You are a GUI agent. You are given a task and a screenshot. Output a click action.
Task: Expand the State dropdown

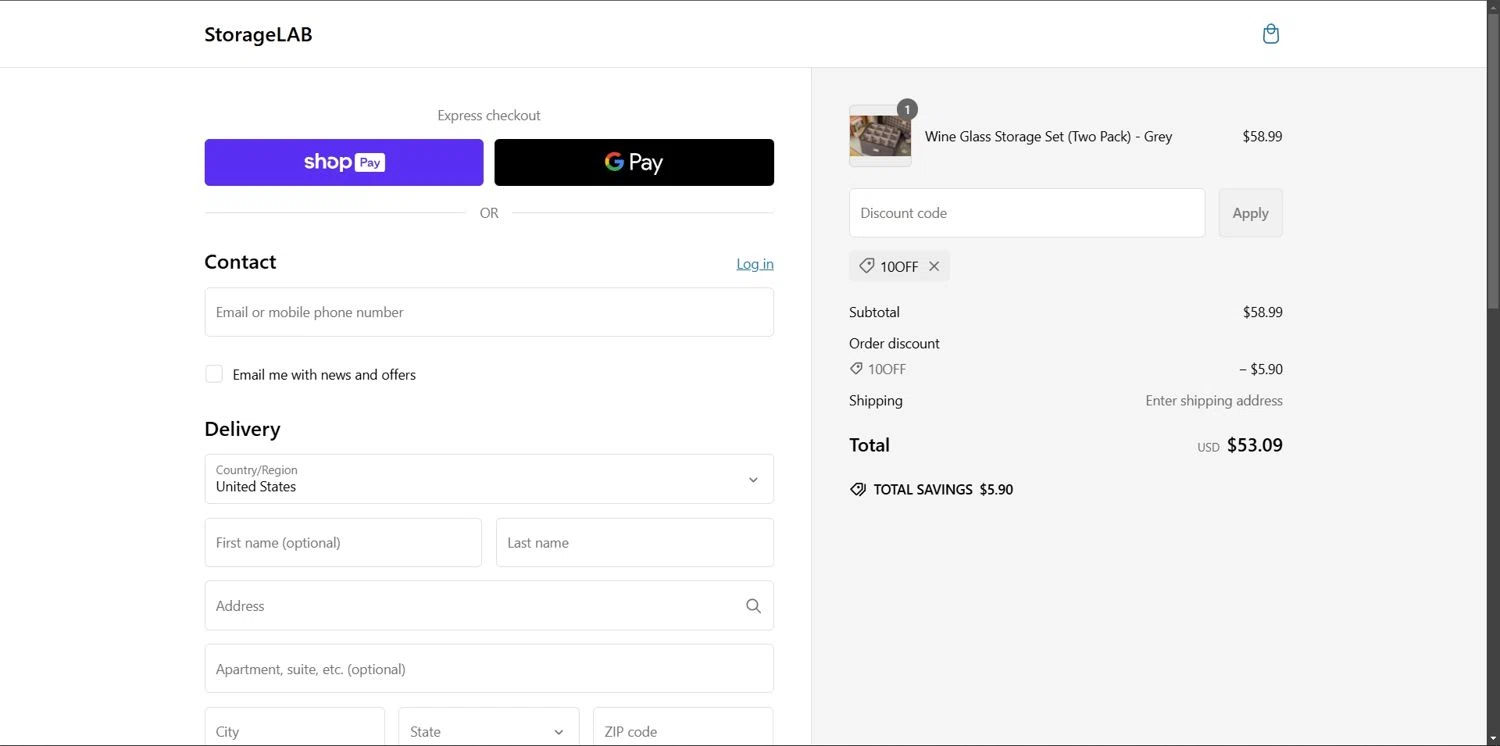pyautogui.click(x=489, y=731)
